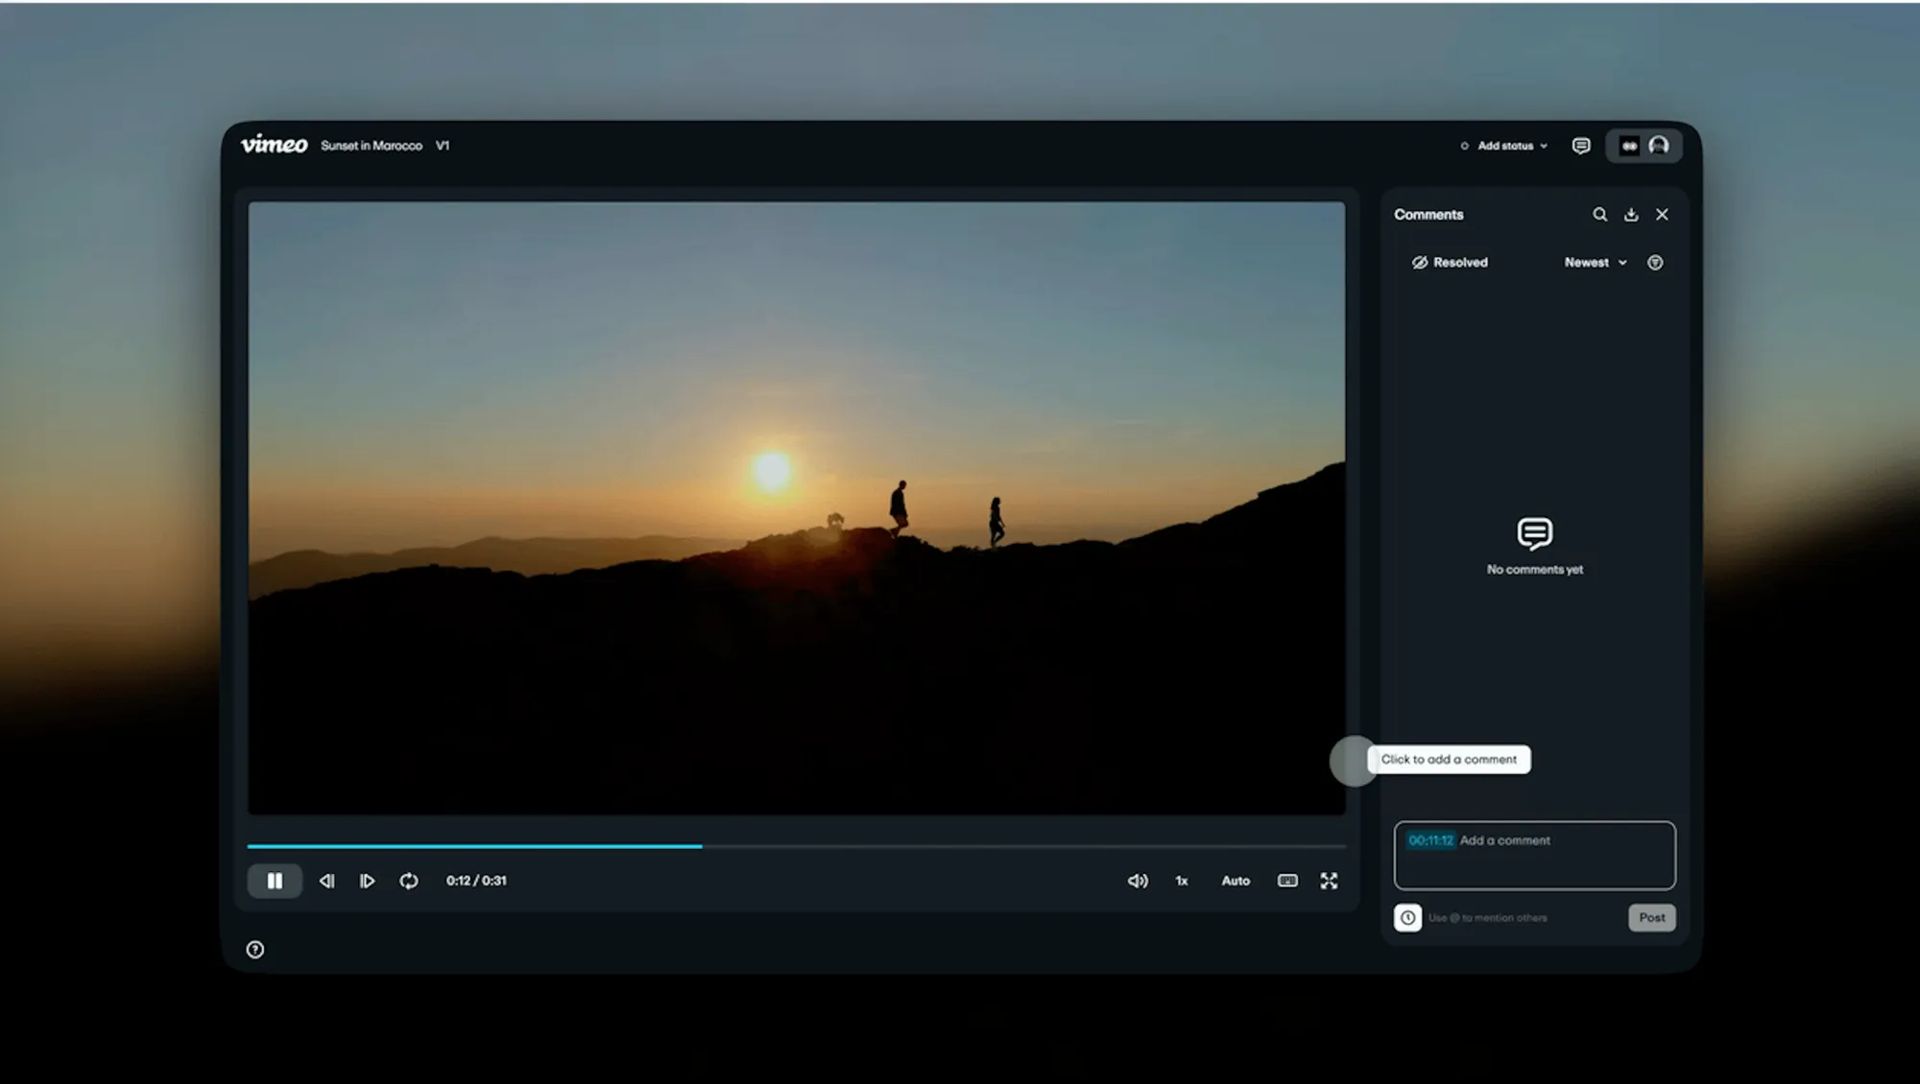Open the Newest sort dropdown
1920x1084 pixels.
pos(1595,263)
